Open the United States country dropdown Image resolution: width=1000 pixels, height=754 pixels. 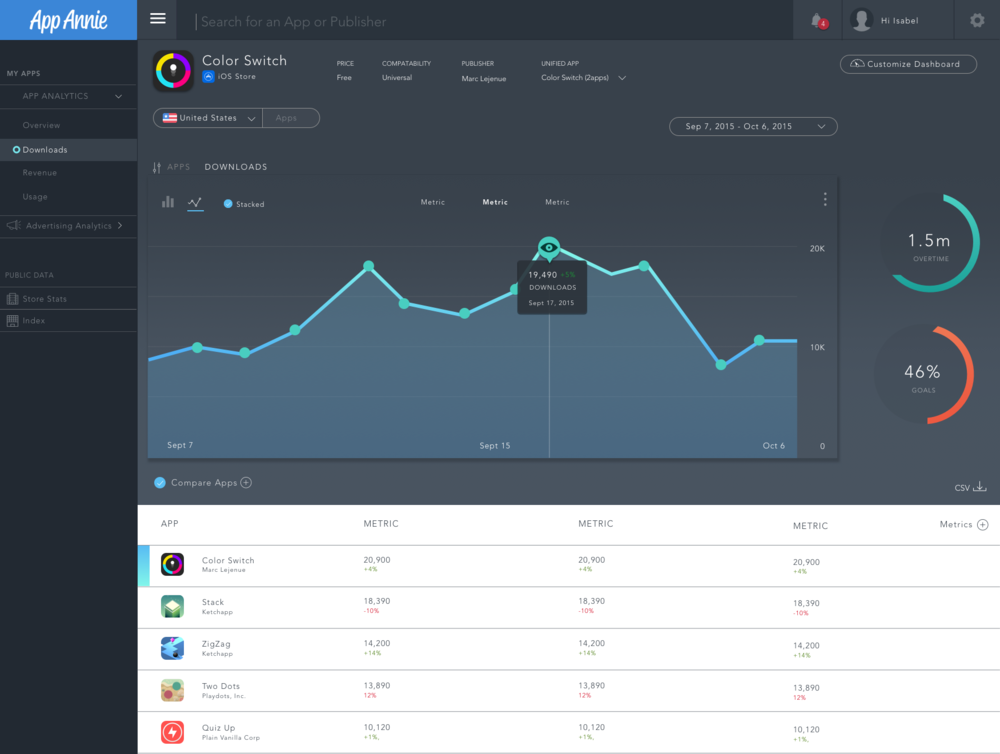coord(208,118)
